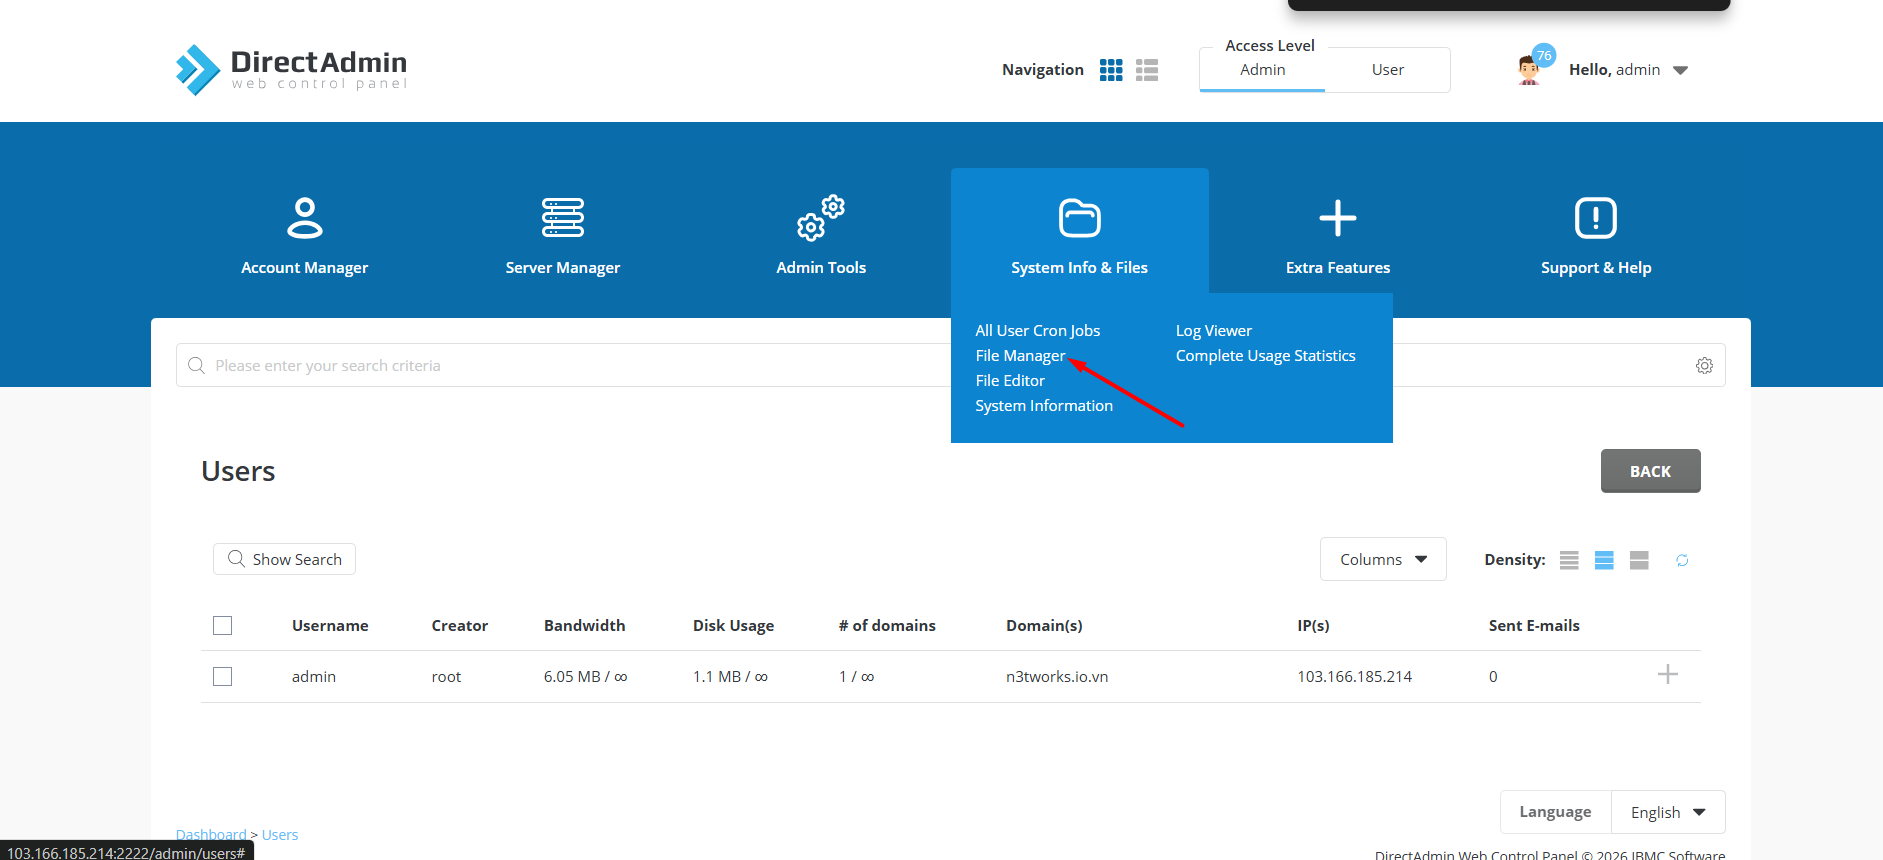Select the compact density option
Image resolution: width=1883 pixels, height=860 pixels.
pyautogui.click(x=1569, y=560)
